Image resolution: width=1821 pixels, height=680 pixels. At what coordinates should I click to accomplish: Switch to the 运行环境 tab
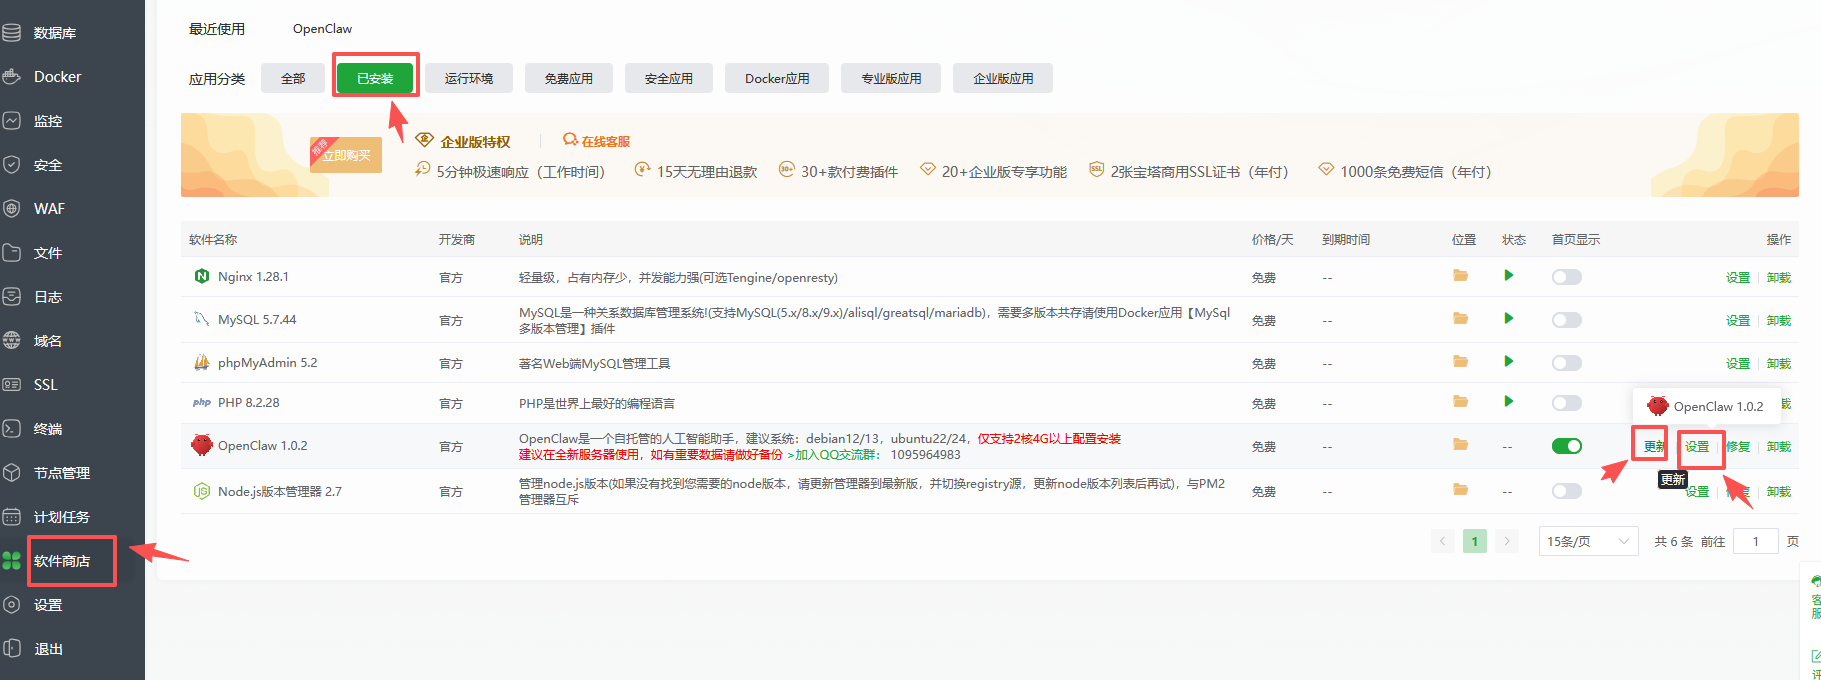click(469, 78)
